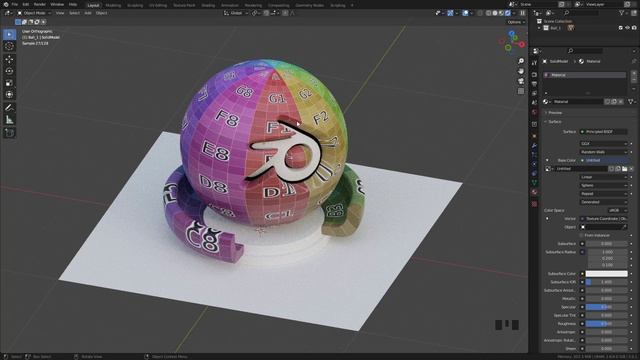Screen dimensions: 640x360
Task: Click the viewport zoom magnifier icon
Action: (x=521, y=61)
